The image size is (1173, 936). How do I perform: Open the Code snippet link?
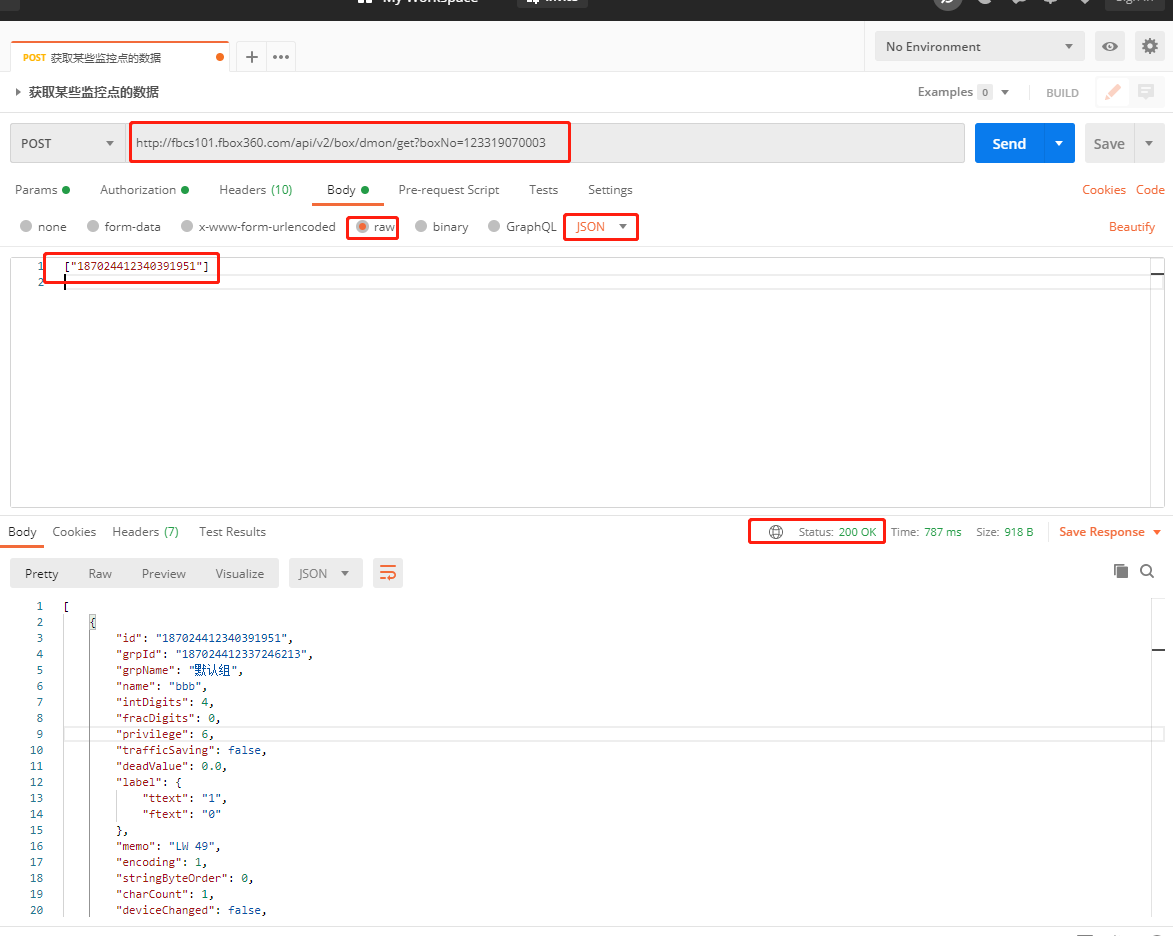pos(1150,190)
